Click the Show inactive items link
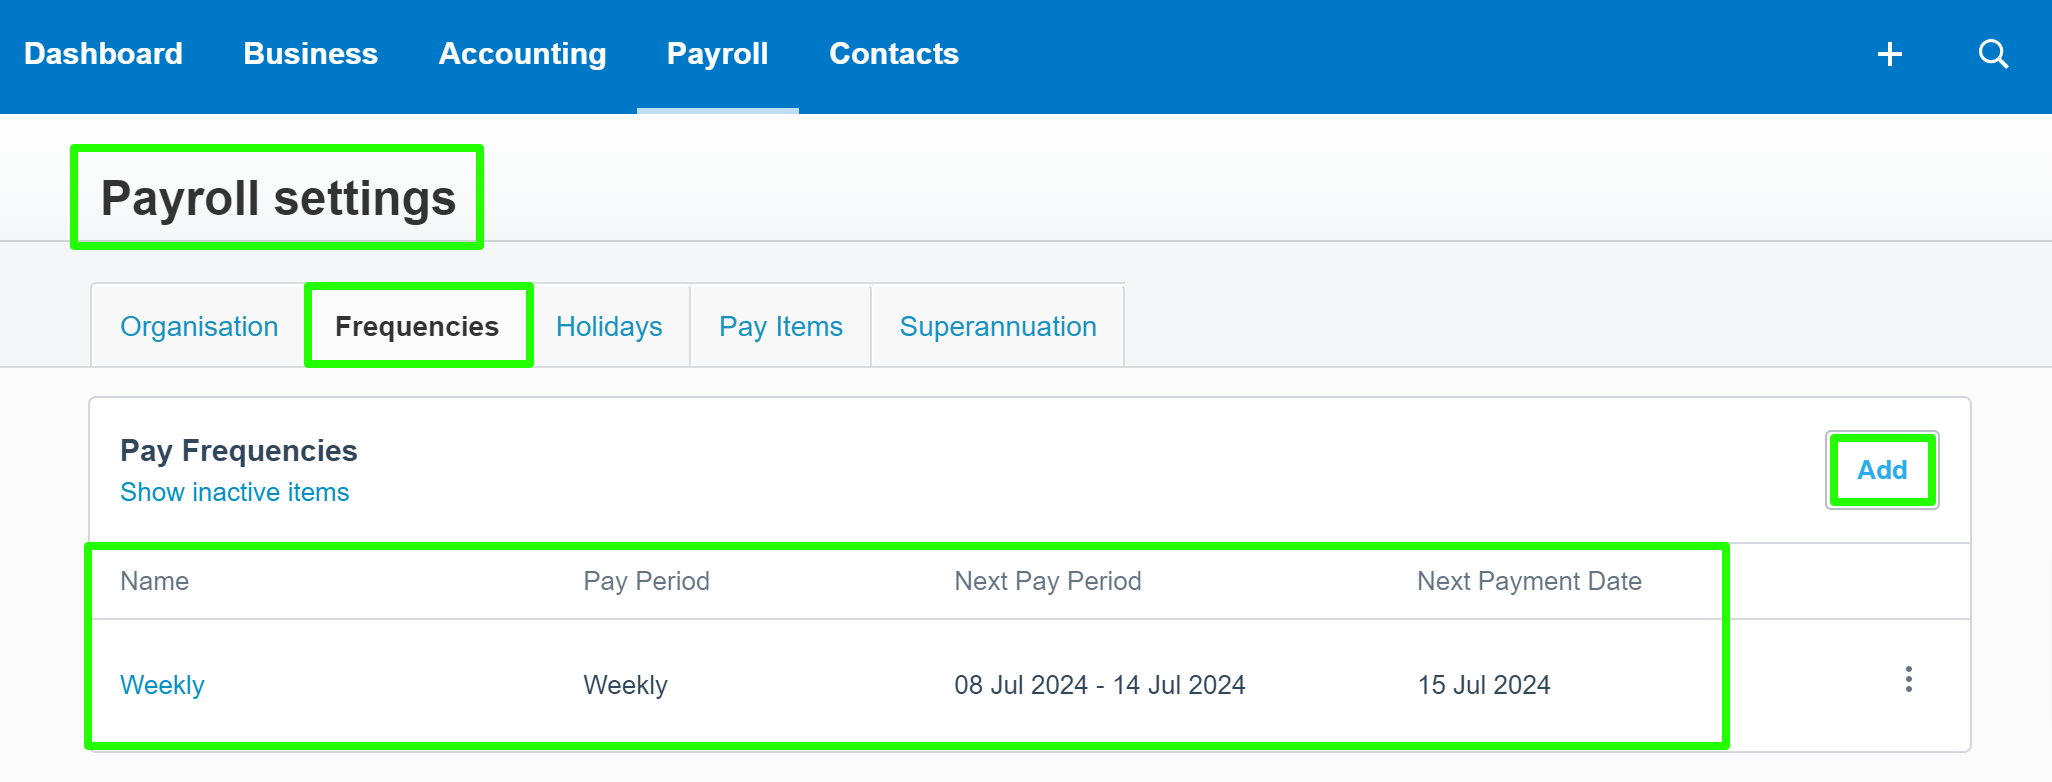 235,492
